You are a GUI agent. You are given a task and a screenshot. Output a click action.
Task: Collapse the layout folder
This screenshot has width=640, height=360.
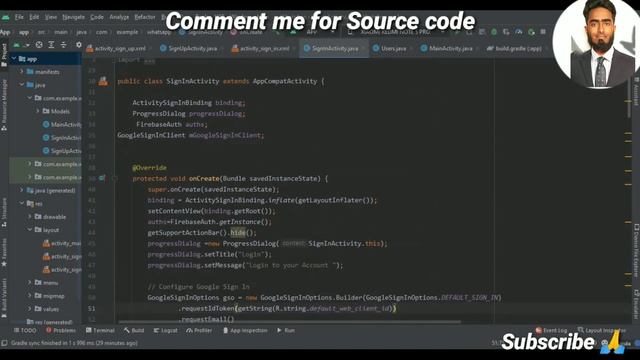(x=30, y=230)
